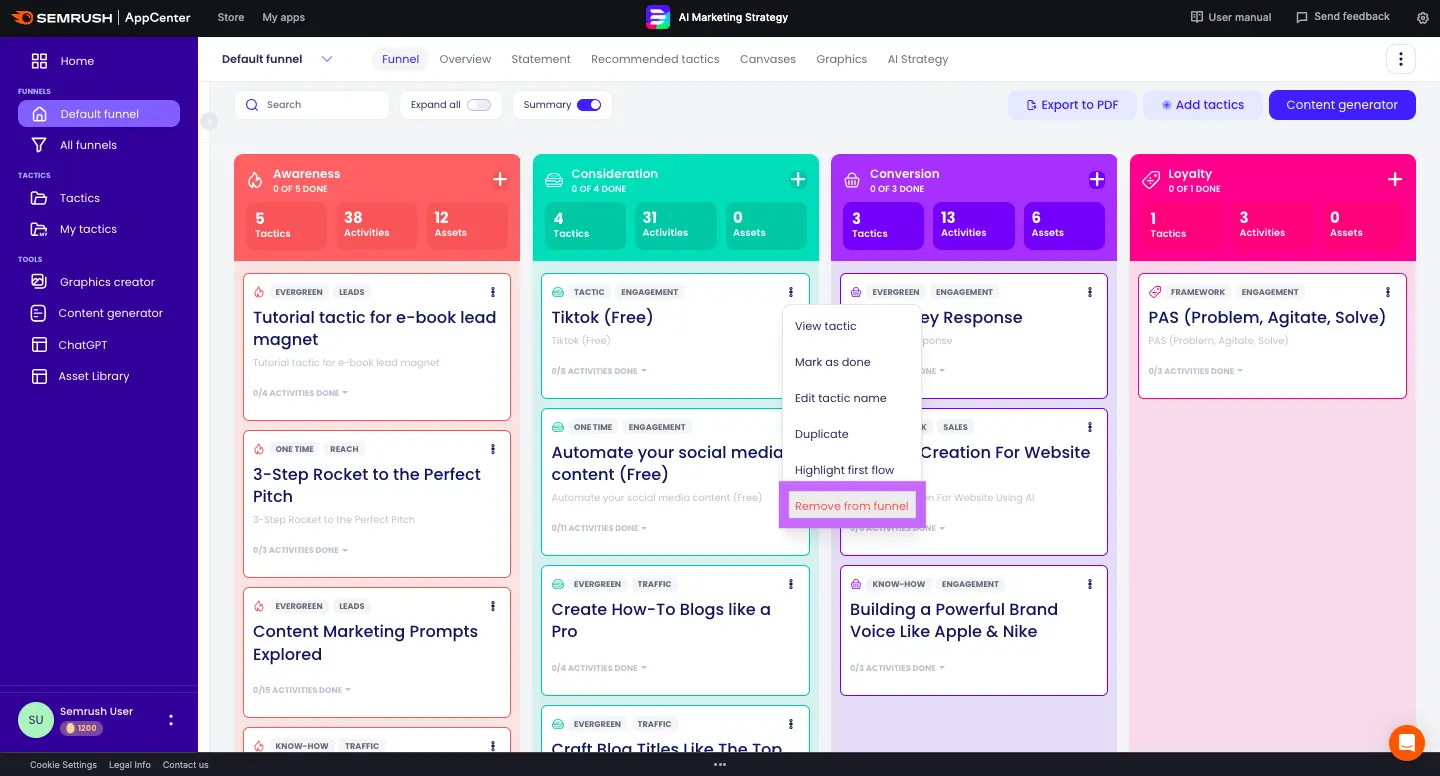The width and height of the screenshot is (1440, 776).
Task: Turn off the Summary toggle
Action: pos(589,105)
